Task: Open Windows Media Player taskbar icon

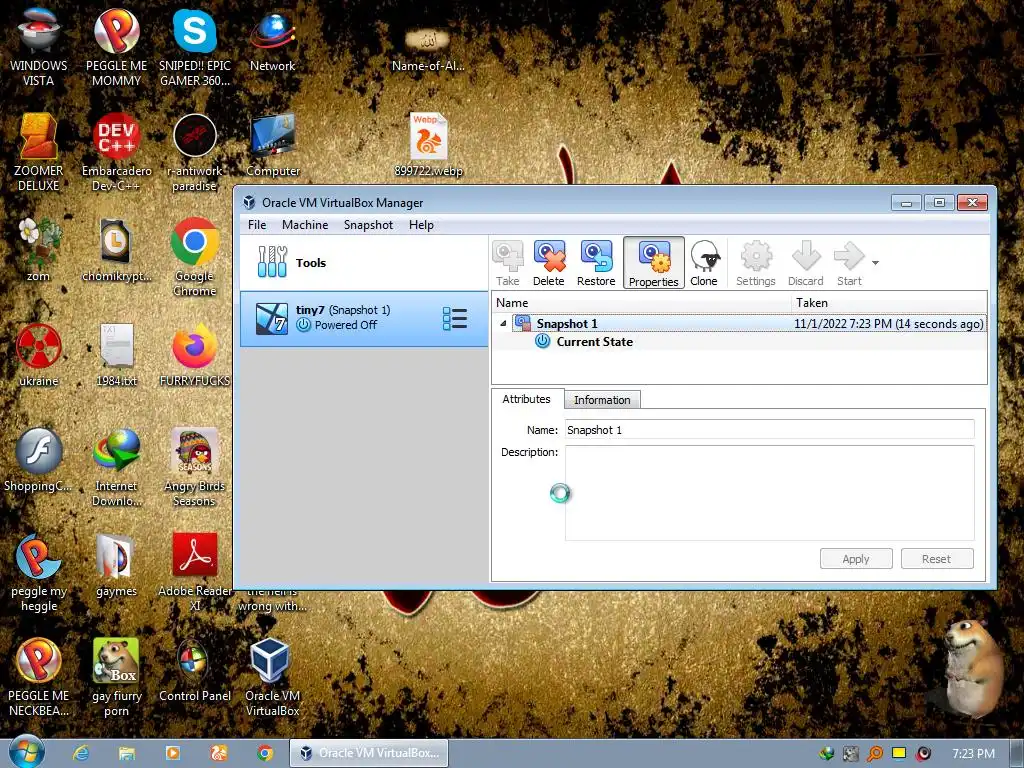Action: point(173,753)
